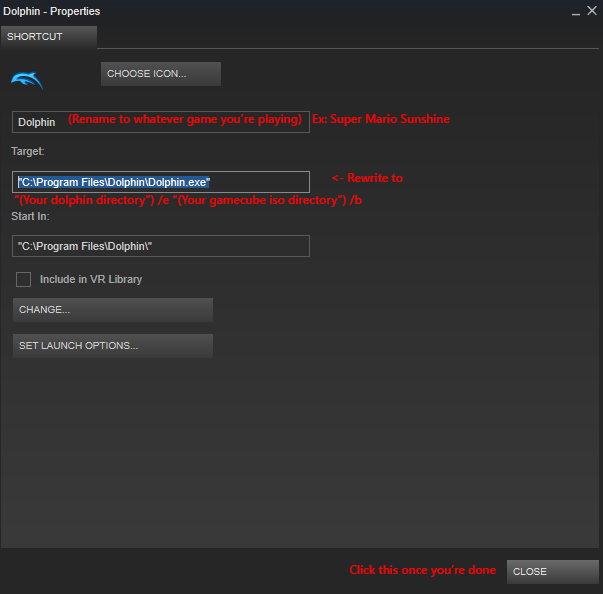Image resolution: width=603 pixels, height=594 pixels.
Task: Click the Start In path field
Action: [161, 246]
